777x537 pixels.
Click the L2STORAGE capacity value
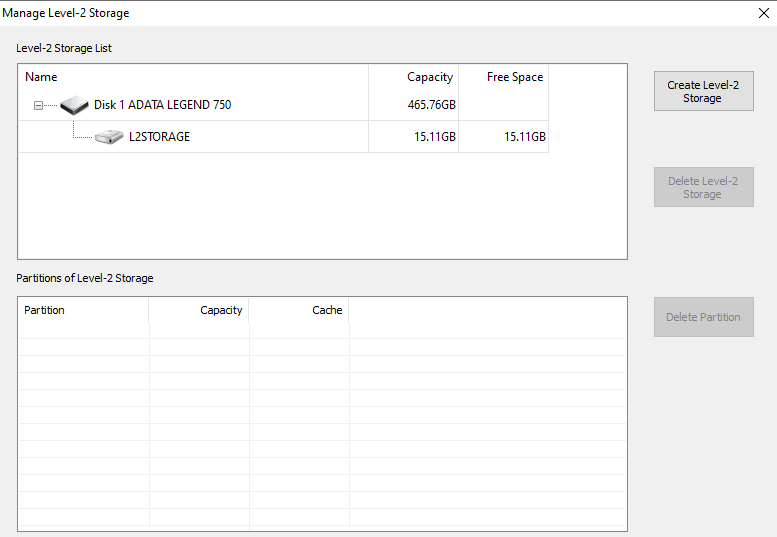click(x=435, y=137)
